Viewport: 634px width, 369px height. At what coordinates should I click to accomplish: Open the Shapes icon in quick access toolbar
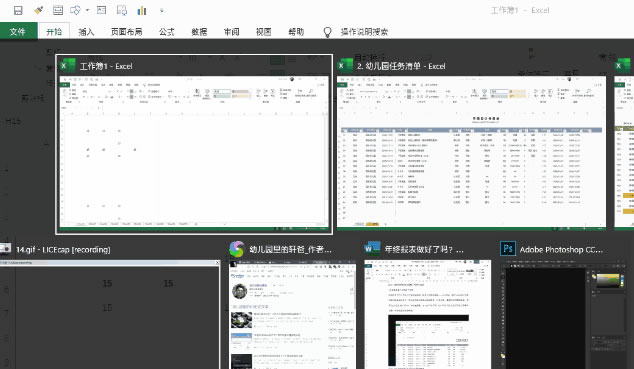75,11
